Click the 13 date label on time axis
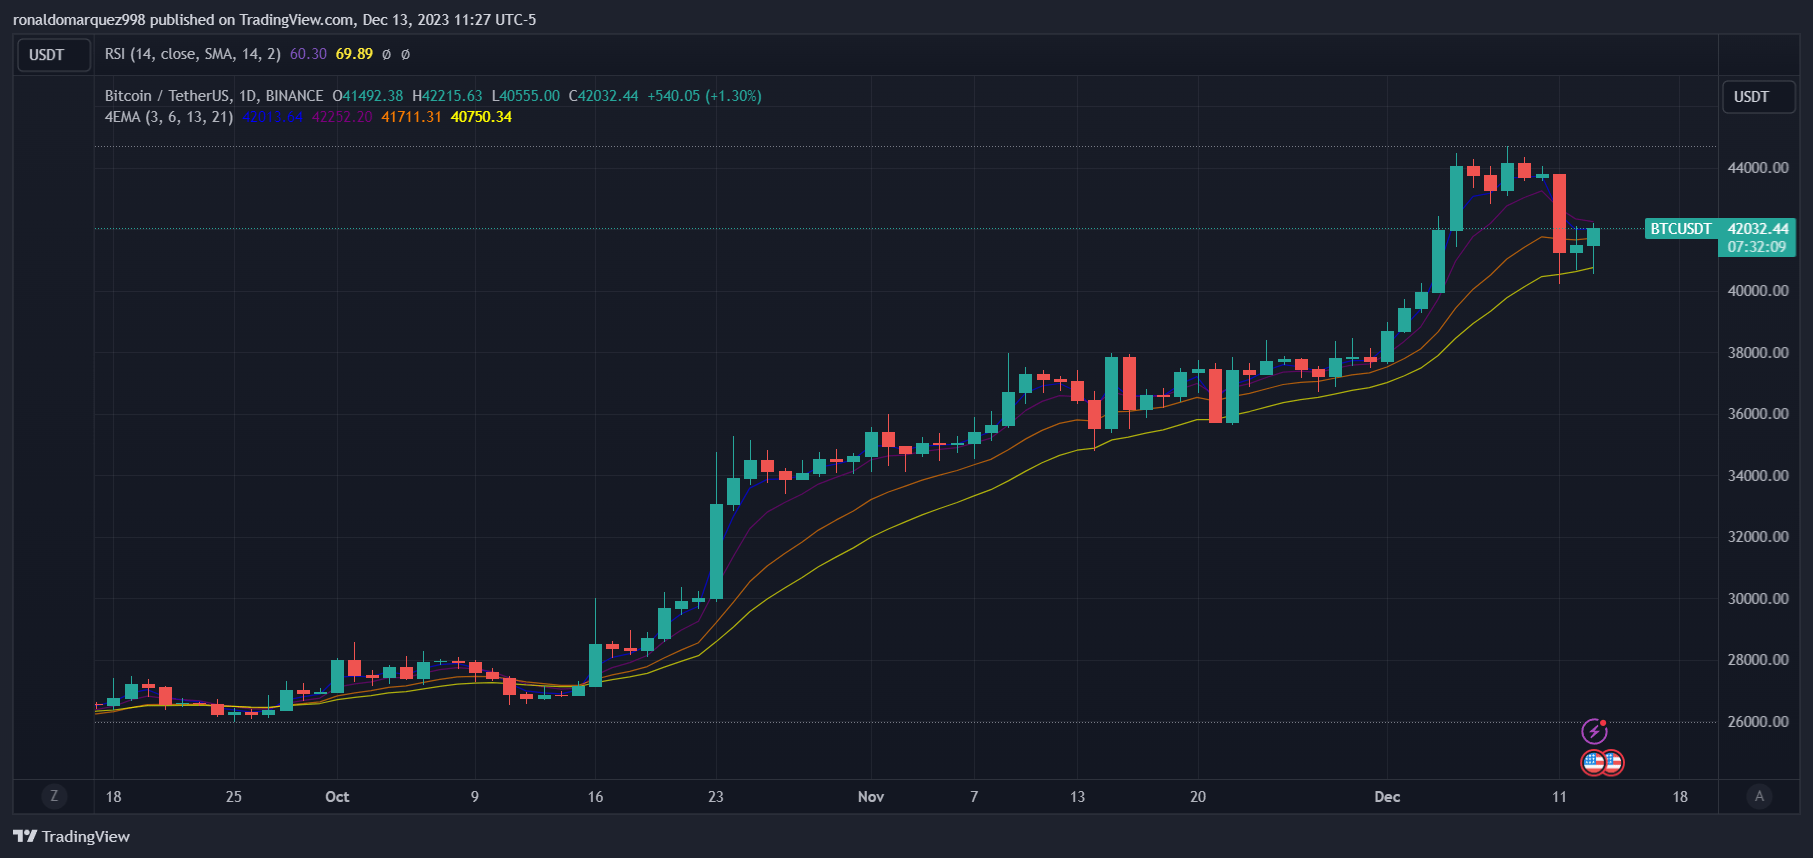Viewport: 1813px width, 858px height. (x=1077, y=797)
